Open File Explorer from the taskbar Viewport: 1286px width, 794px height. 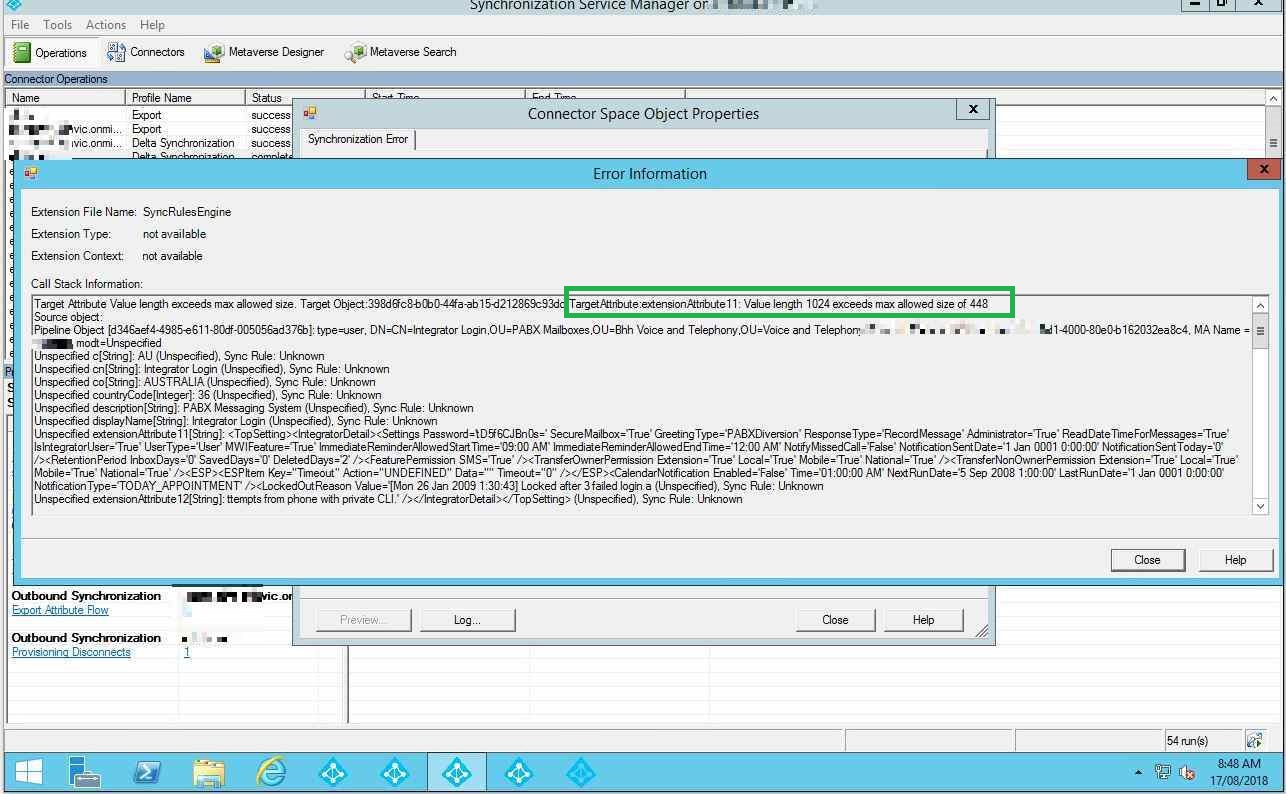[x=209, y=772]
